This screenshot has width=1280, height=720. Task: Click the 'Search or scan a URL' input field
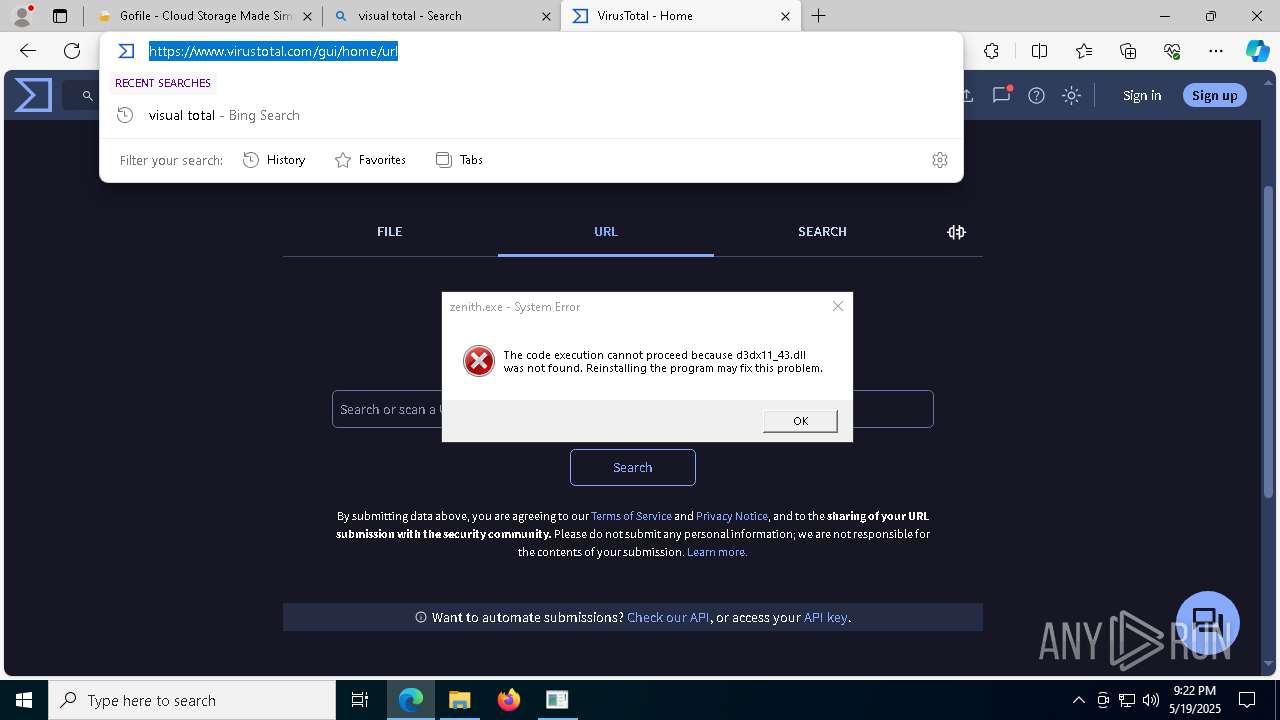tap(632, 409)
